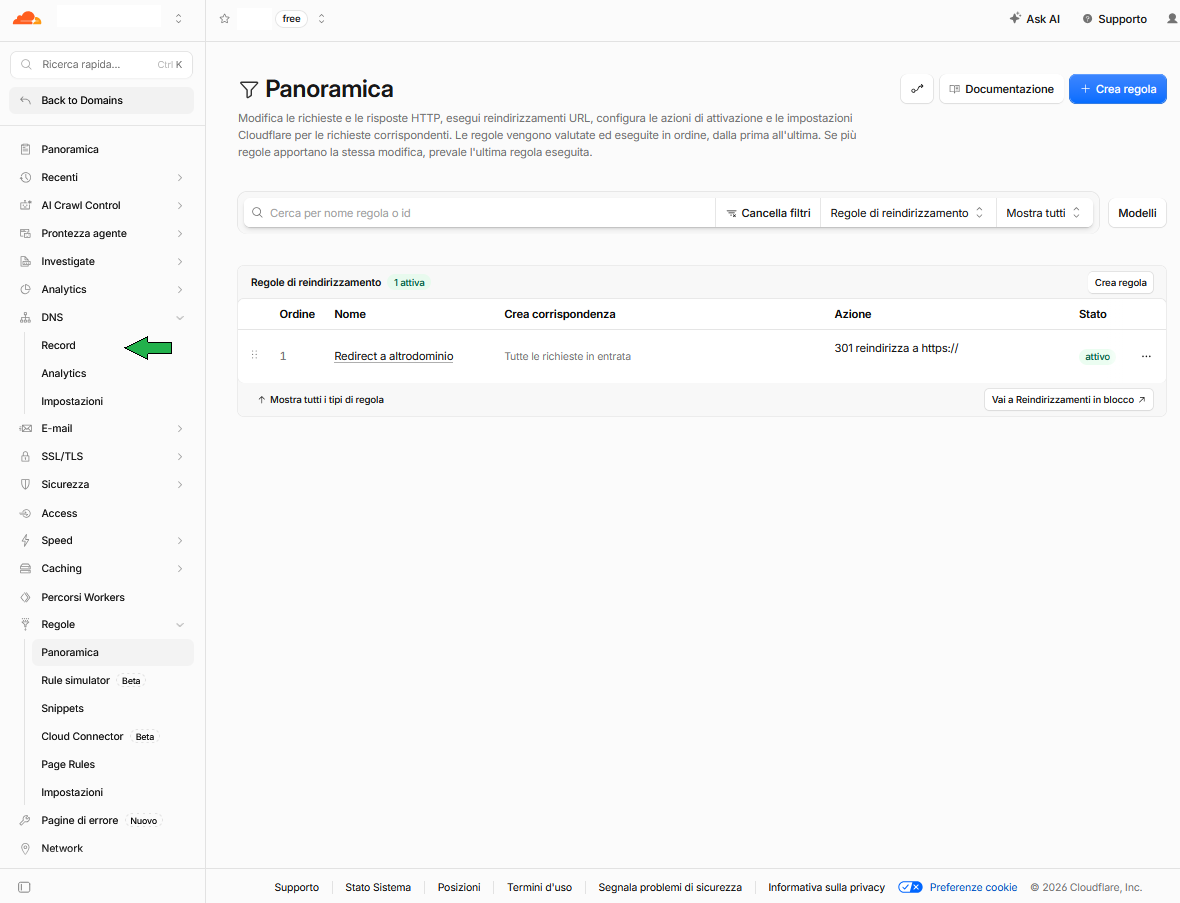Viewport: 1180px width, 903px height.
Task: Click the Pagine di errore wrench icon
Action: tap(26, 820)
